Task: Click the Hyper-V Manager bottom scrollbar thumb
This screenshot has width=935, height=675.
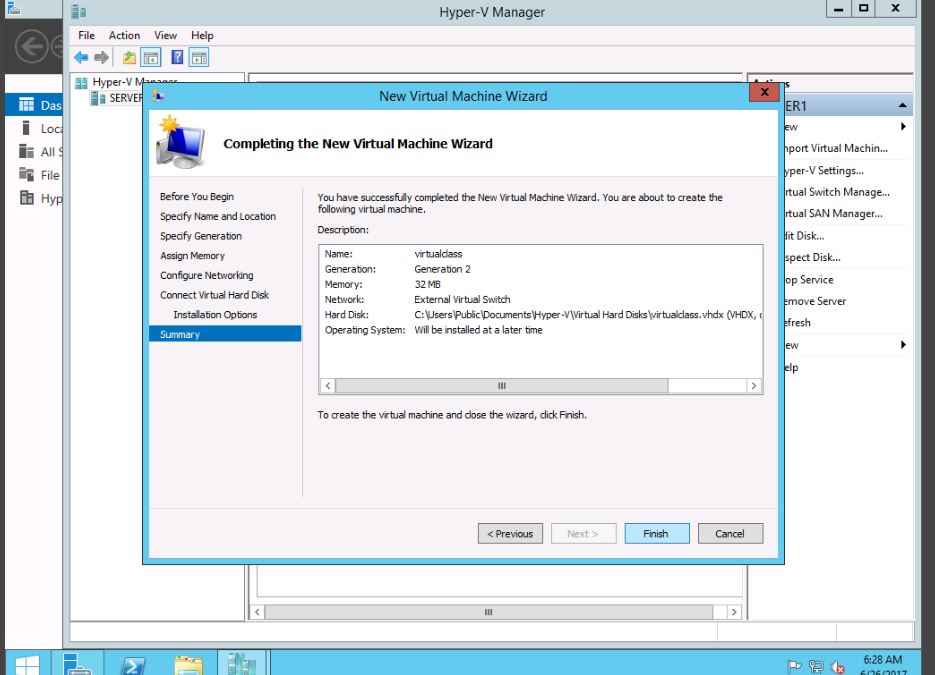Action: click(x=488, y=612)
